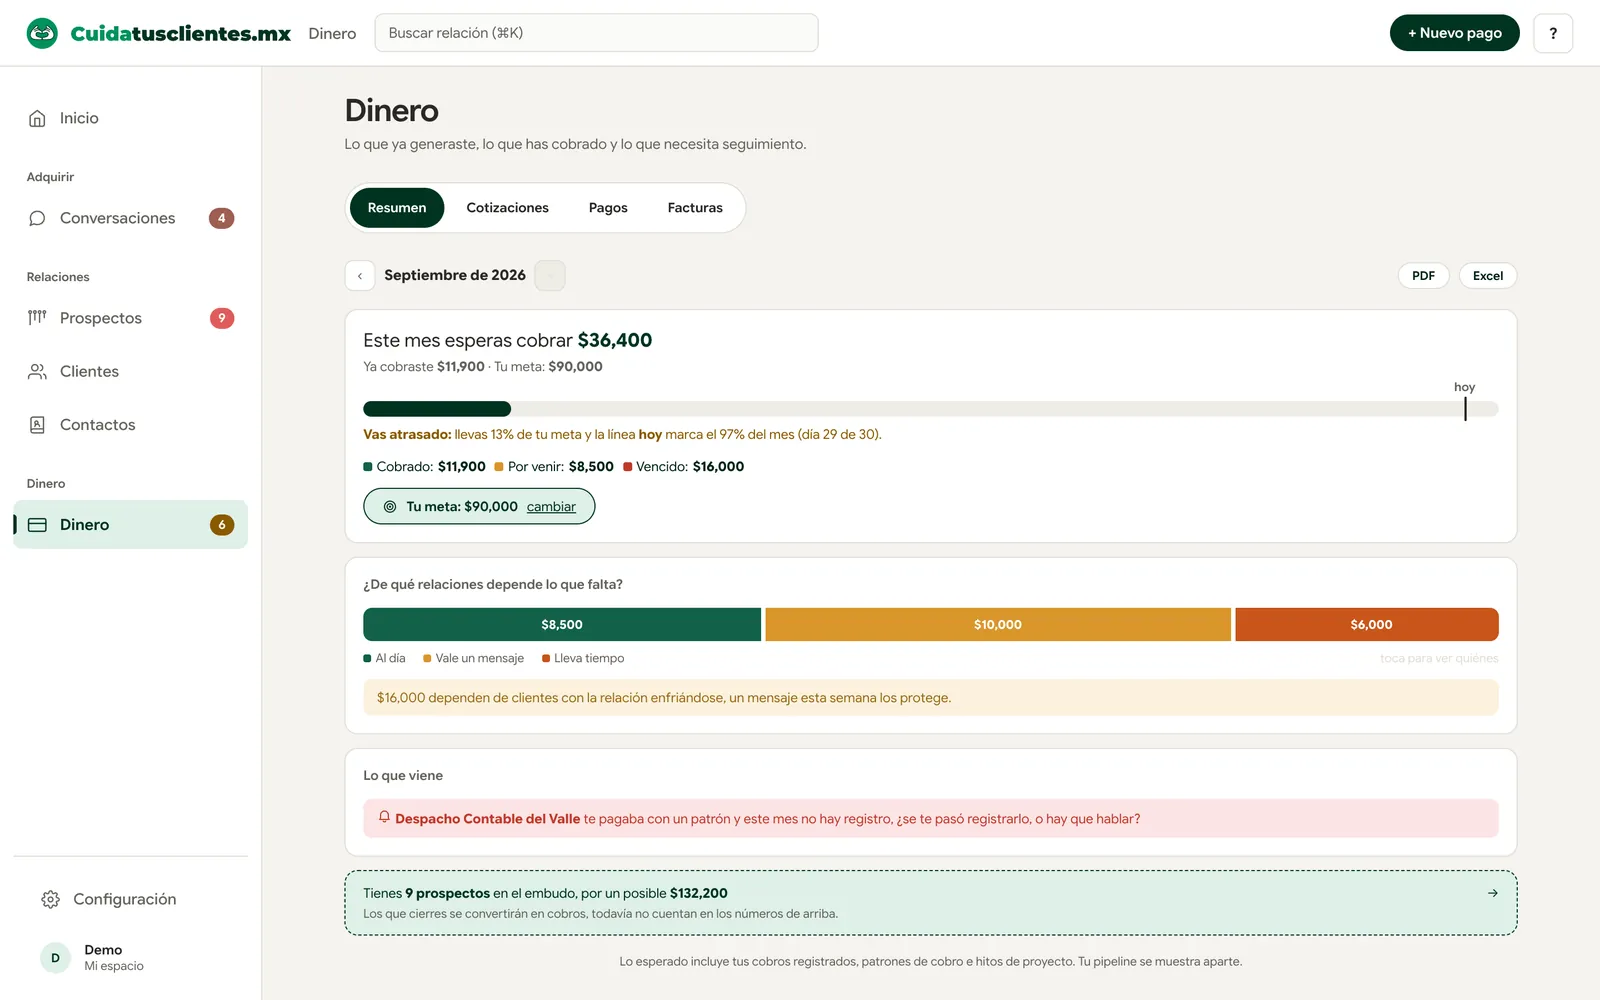Image resolution: width=1600 pixels, height=1000 pixels.
Task: Click the Cuidatusclientes.mx logo icon
Action: 42,33
